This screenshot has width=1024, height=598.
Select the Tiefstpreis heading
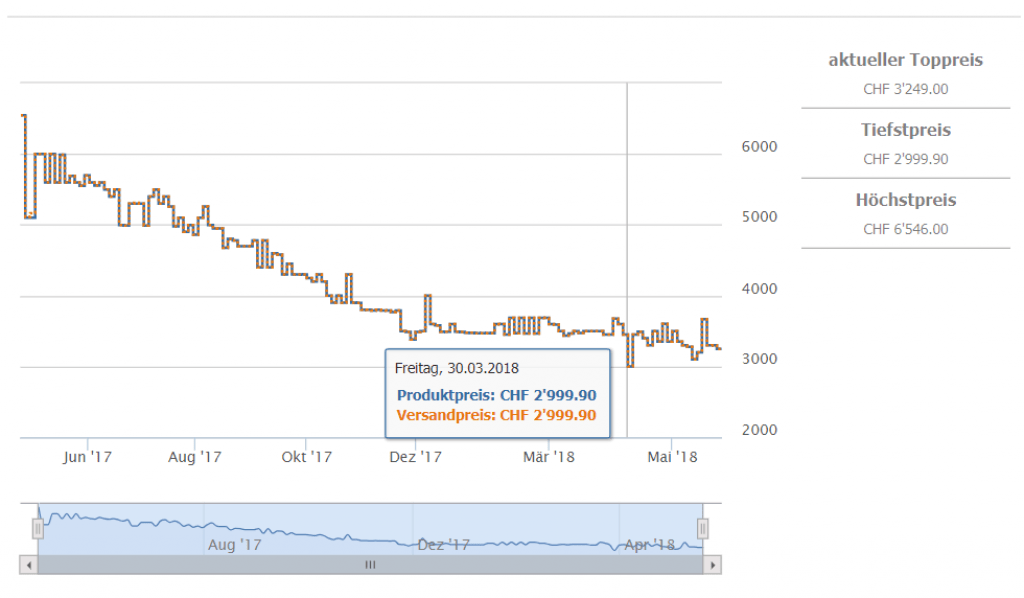click(x=905, y=130)
